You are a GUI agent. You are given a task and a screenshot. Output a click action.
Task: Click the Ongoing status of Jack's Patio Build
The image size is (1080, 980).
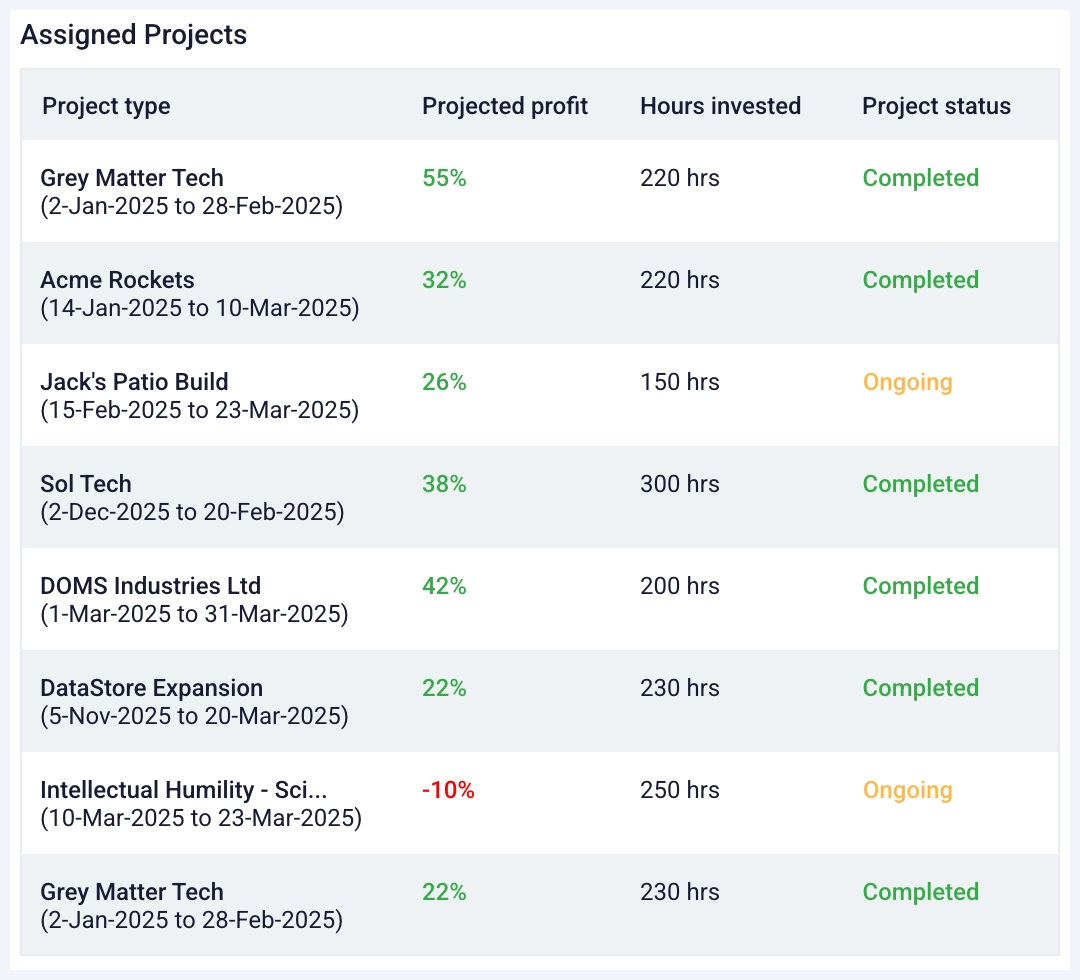[x=907, y=382]
